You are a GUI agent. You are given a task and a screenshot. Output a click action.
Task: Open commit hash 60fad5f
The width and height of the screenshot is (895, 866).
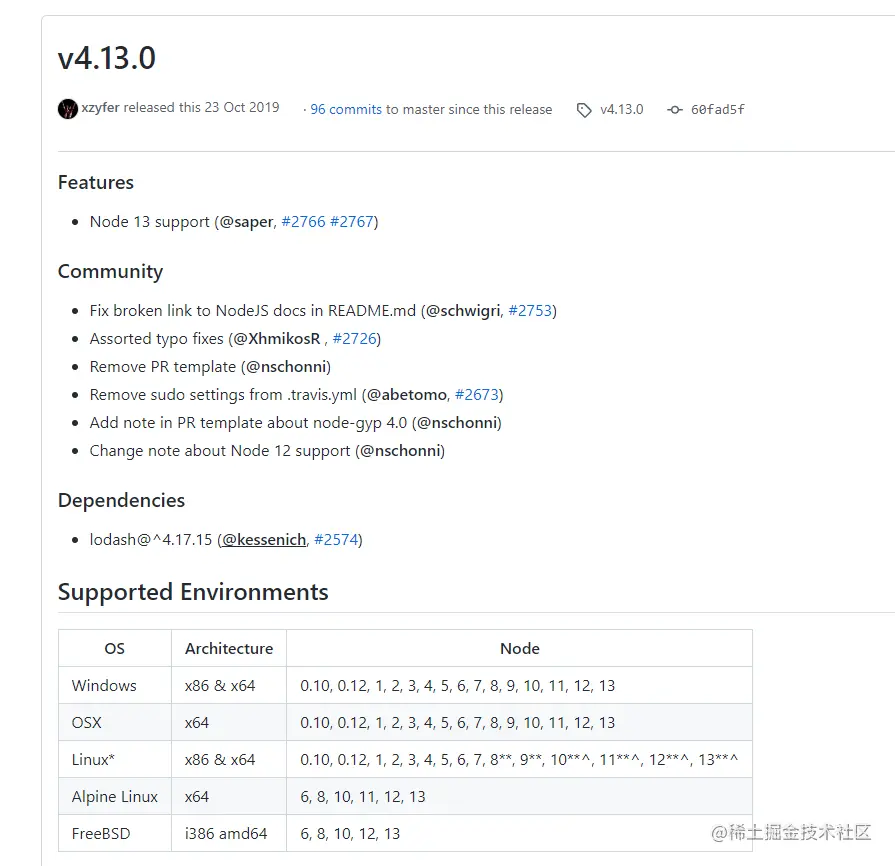click(x=717, y=109)
